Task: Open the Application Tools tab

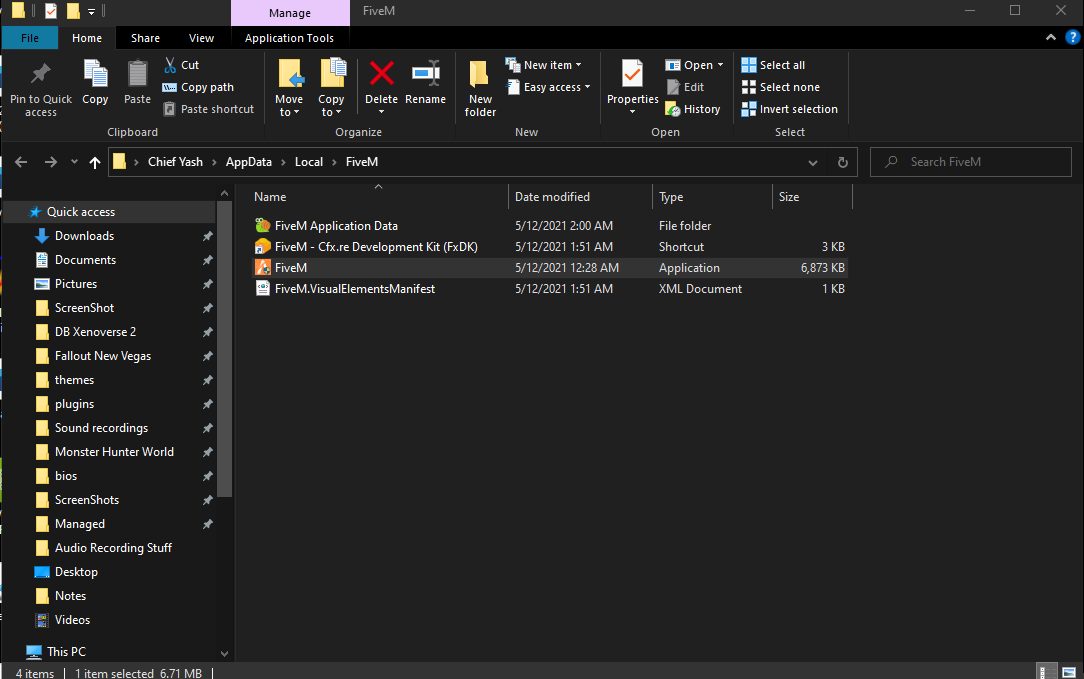Action: coord(289,38)
